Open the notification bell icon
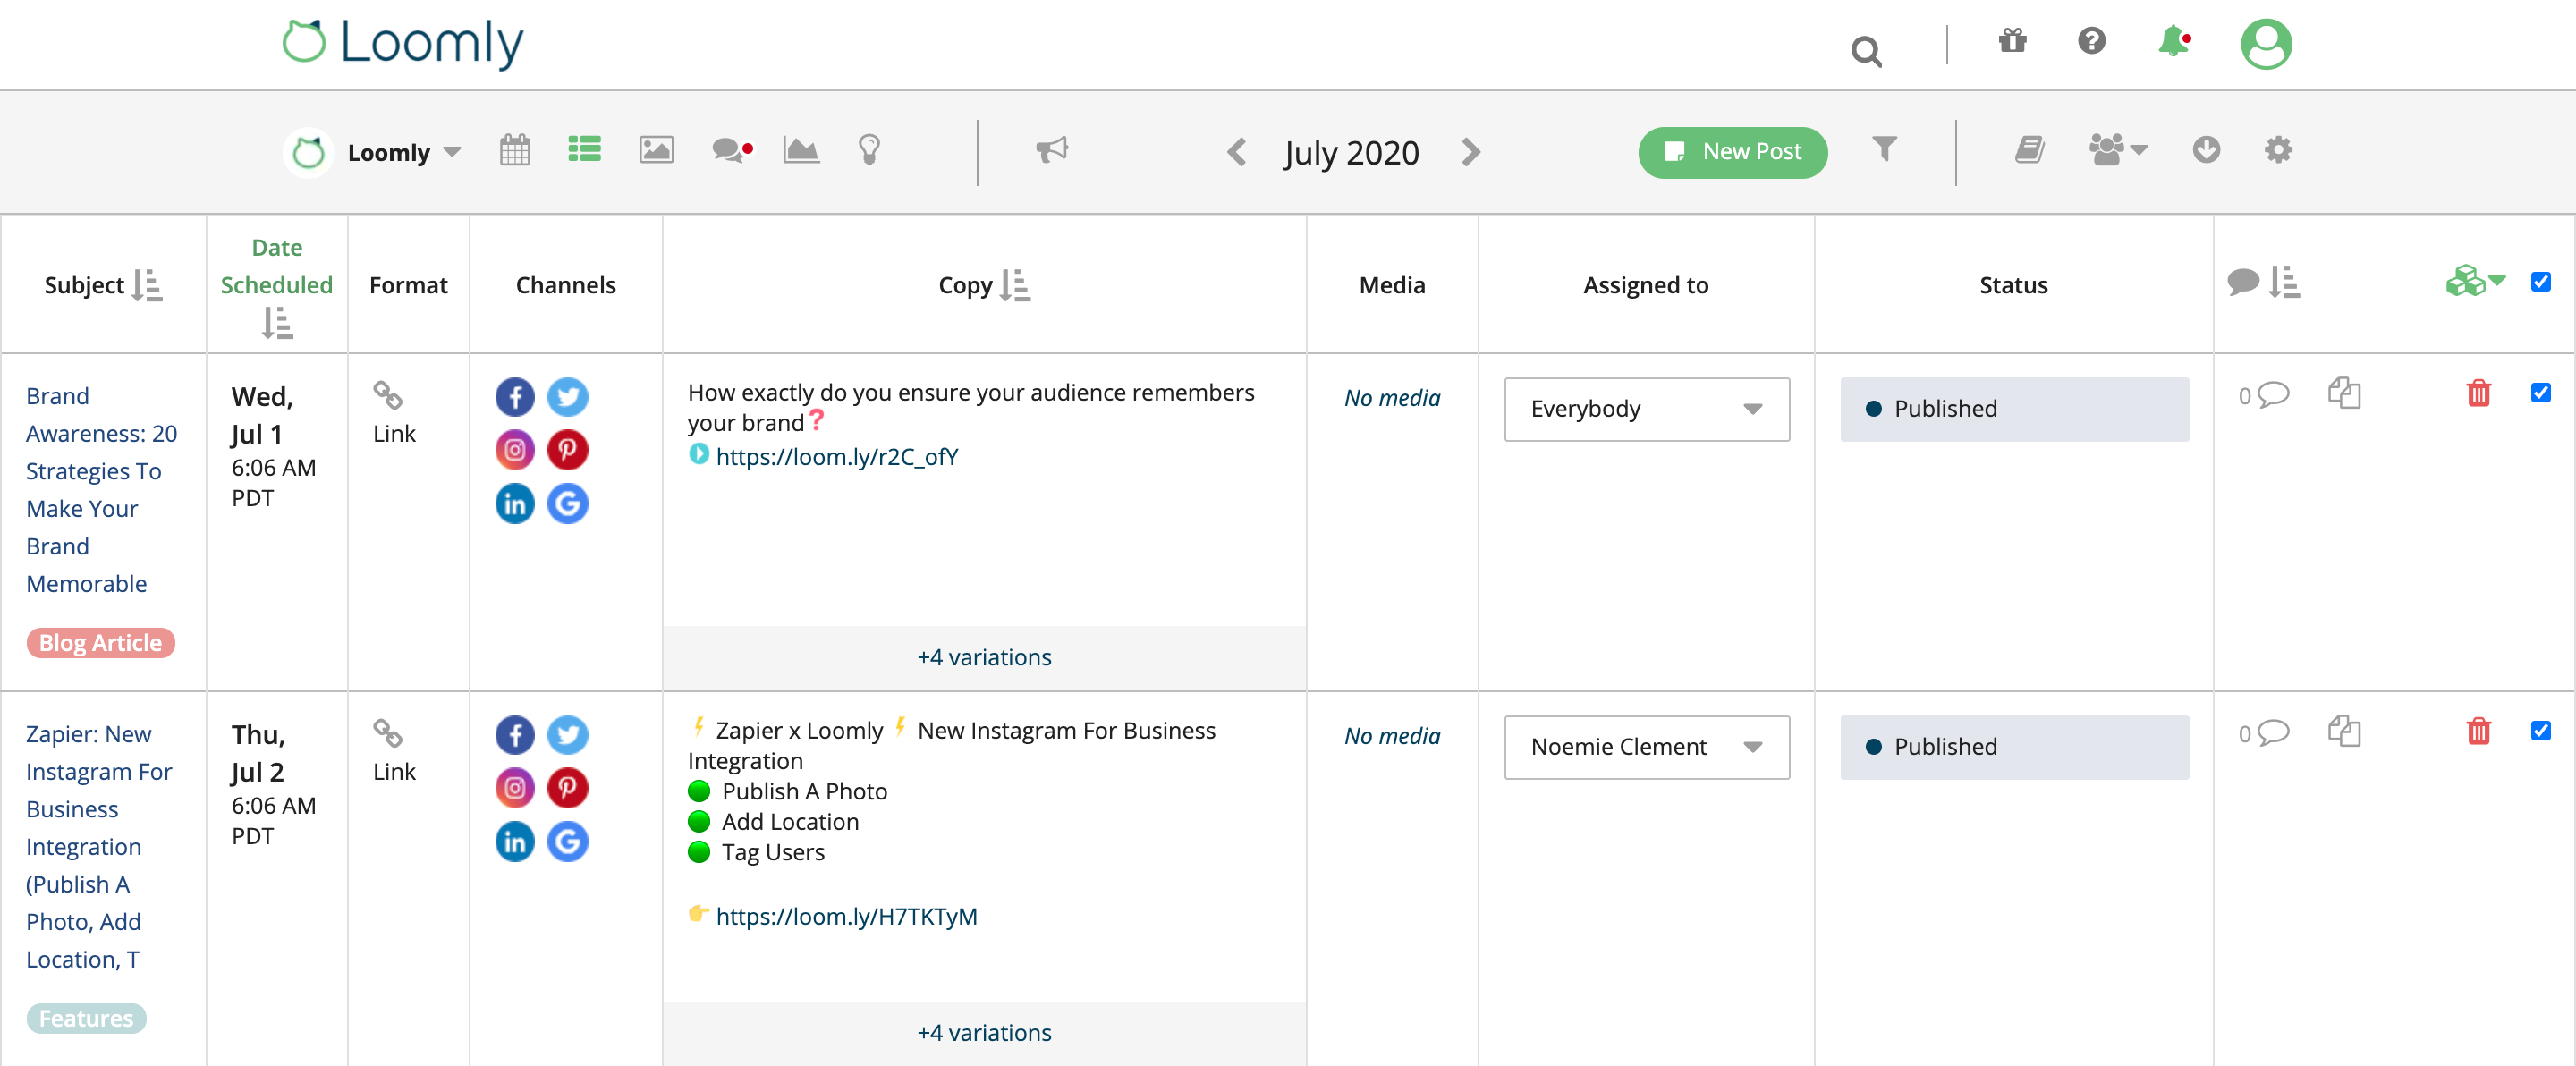2576x1066 pixels. point(2172,41)
